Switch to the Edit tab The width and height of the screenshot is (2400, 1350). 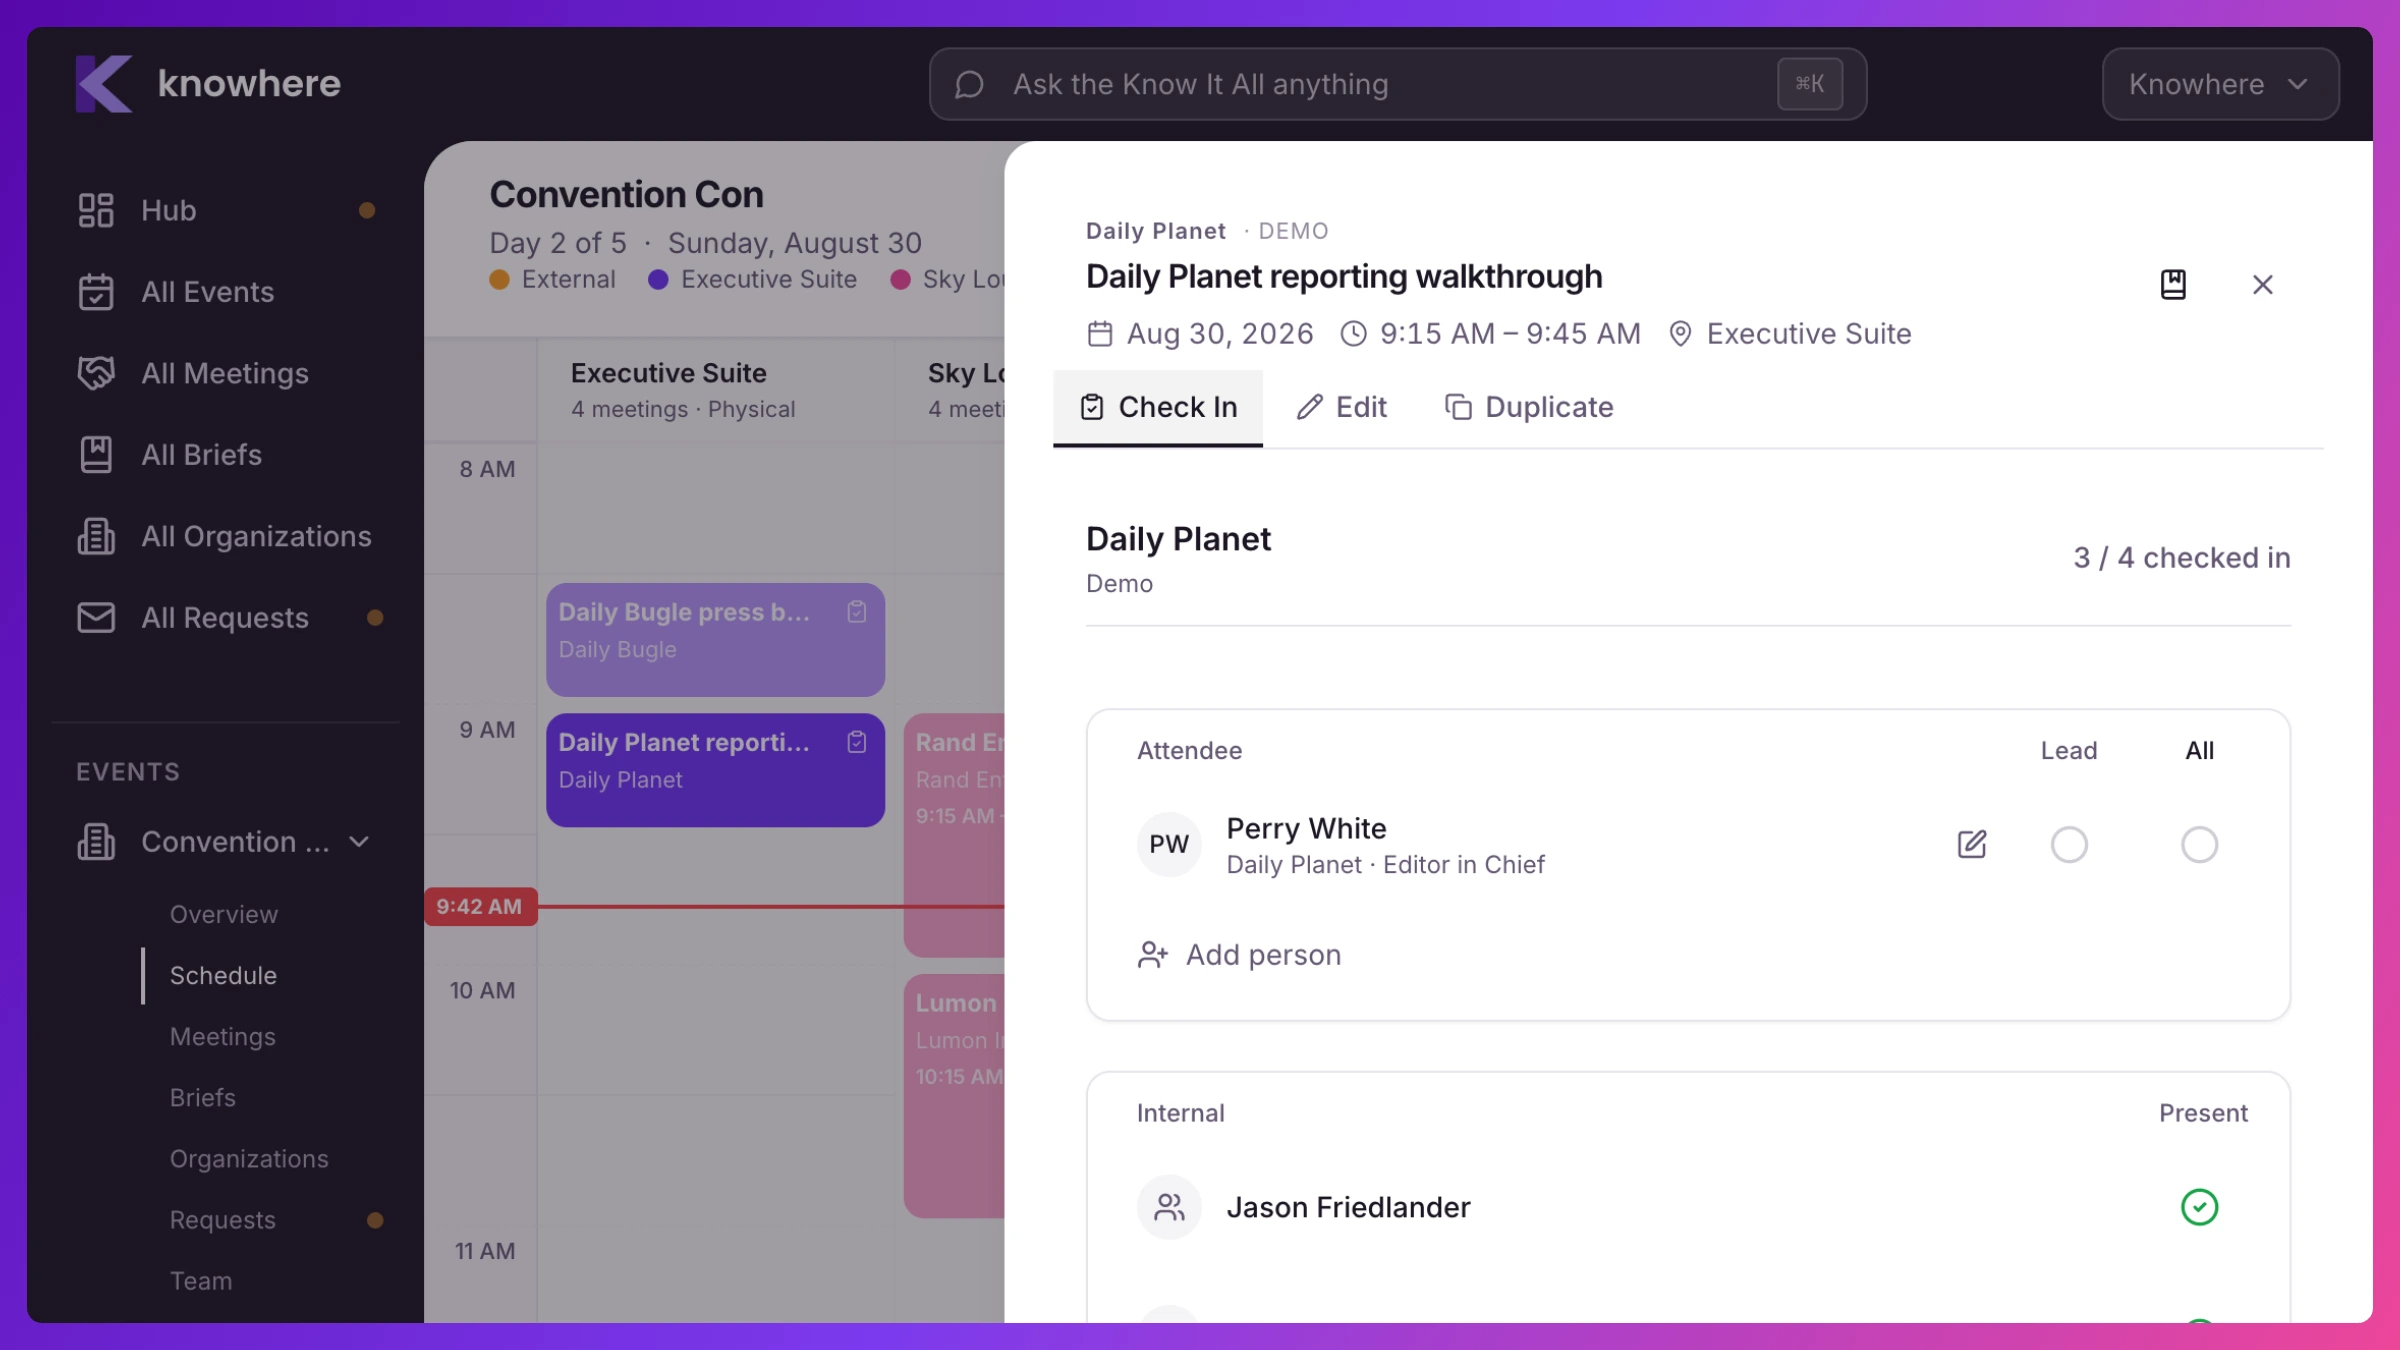click(x=1341, y=407)
